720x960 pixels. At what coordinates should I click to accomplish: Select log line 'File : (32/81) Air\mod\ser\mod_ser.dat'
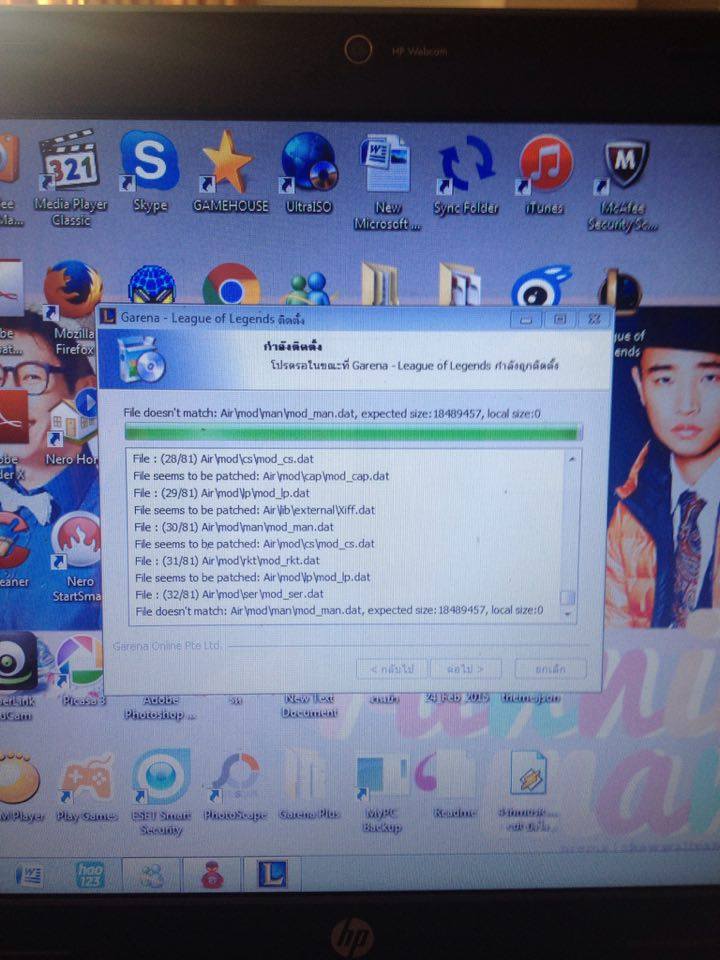230,594
